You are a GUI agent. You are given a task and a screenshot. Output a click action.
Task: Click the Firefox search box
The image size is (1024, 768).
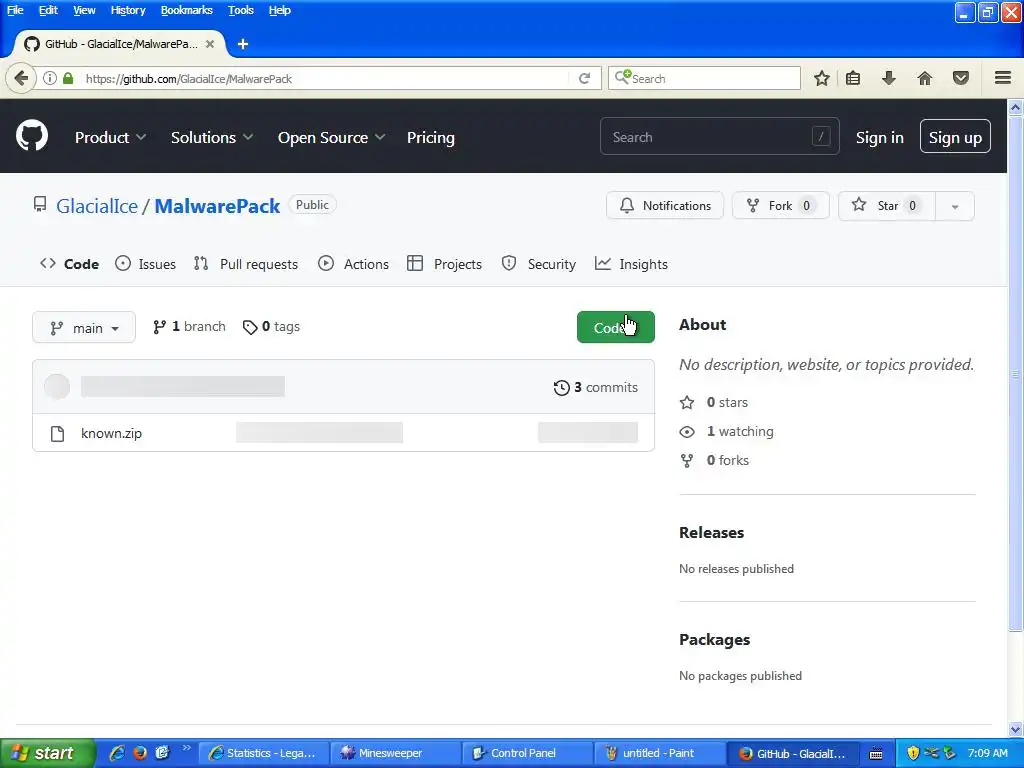tap(704, 78)
